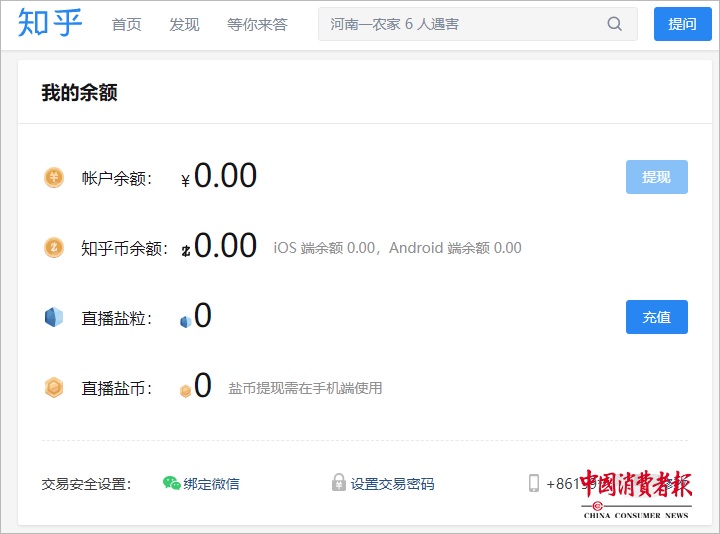Focus the search box with 河南一农家 text

(460, 24)
